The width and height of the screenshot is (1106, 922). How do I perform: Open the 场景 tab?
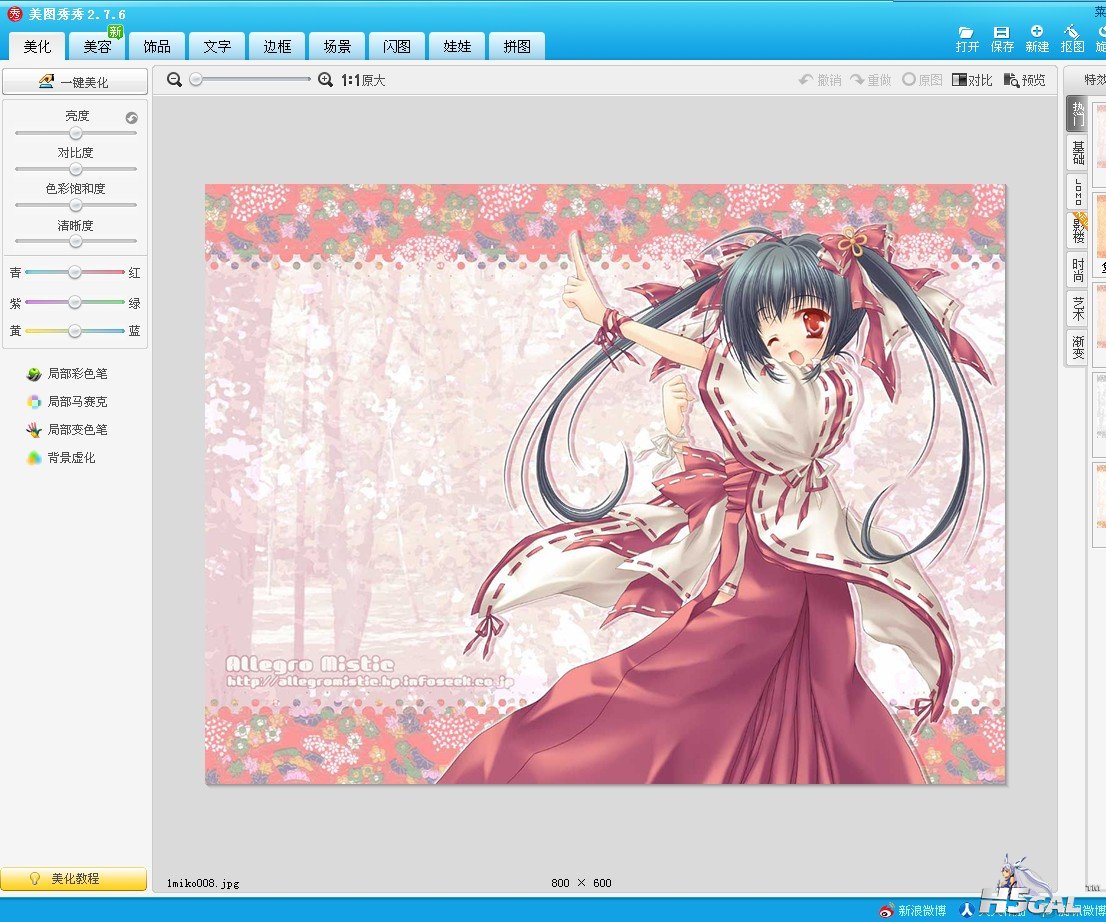point(336,47)
